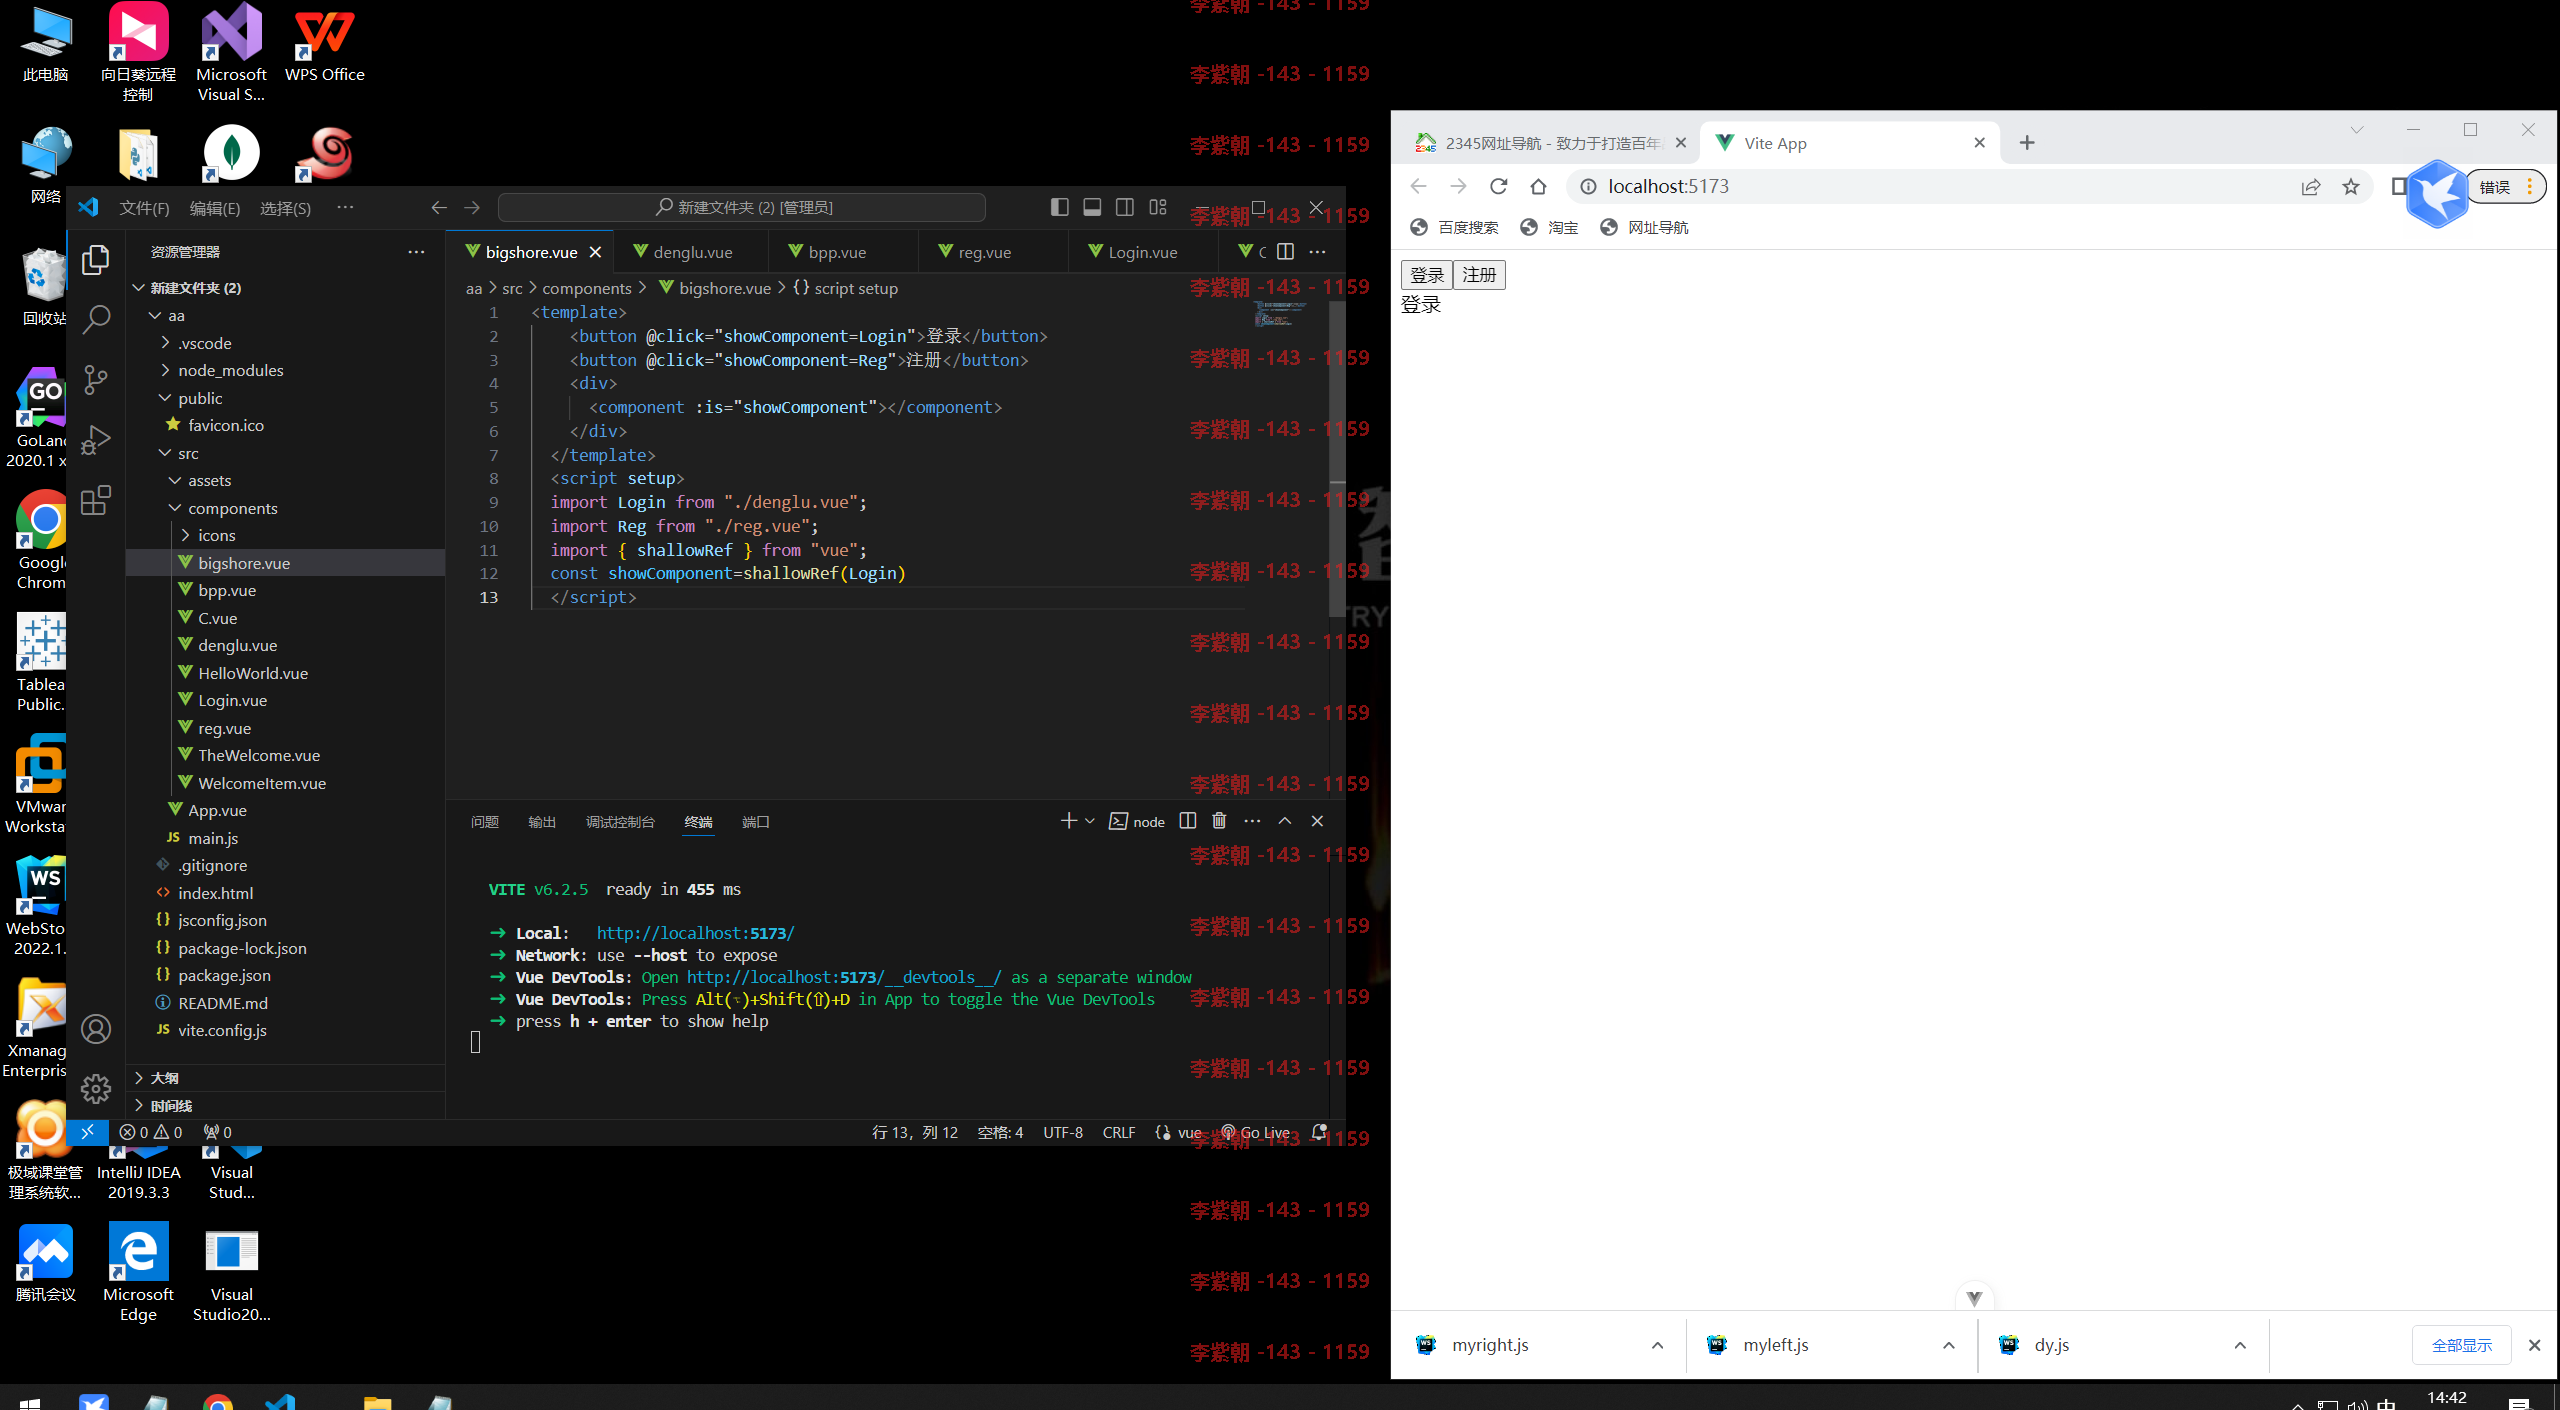Split the terminal pane
Viewport: 2560px width, 1410px height.
point(1188,821)
